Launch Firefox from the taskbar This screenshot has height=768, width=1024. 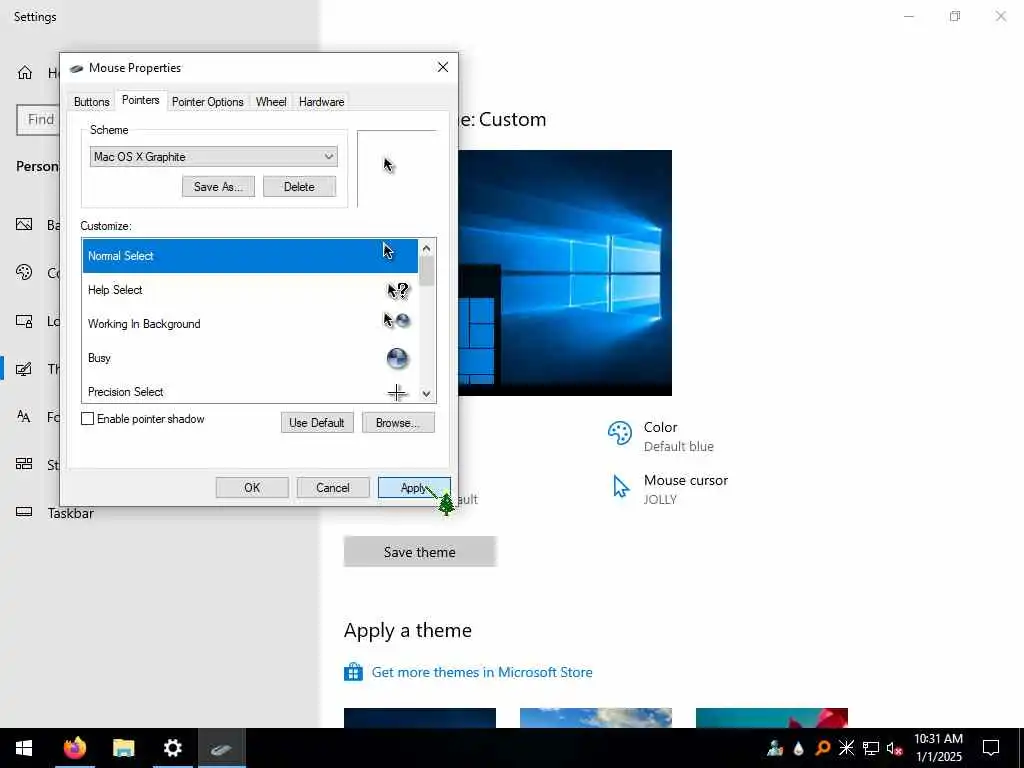[74, 748]
